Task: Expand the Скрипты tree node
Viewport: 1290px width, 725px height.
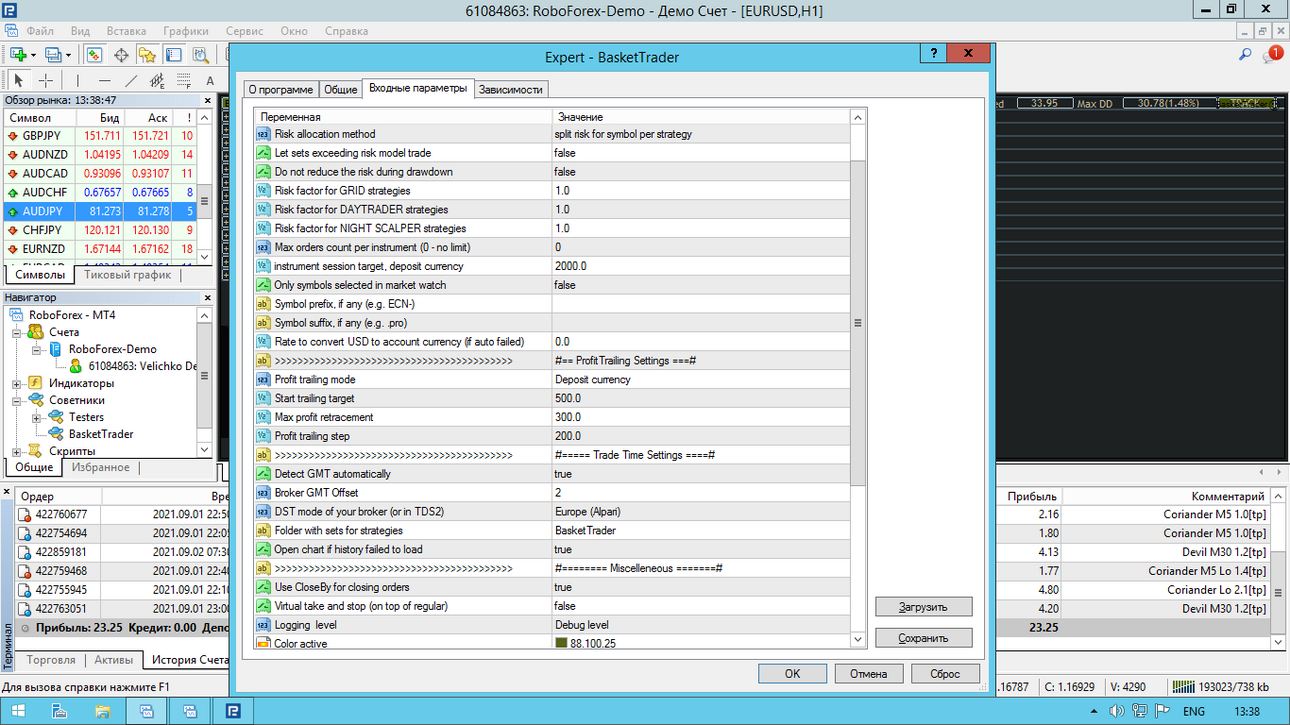Action: (17, 451)
